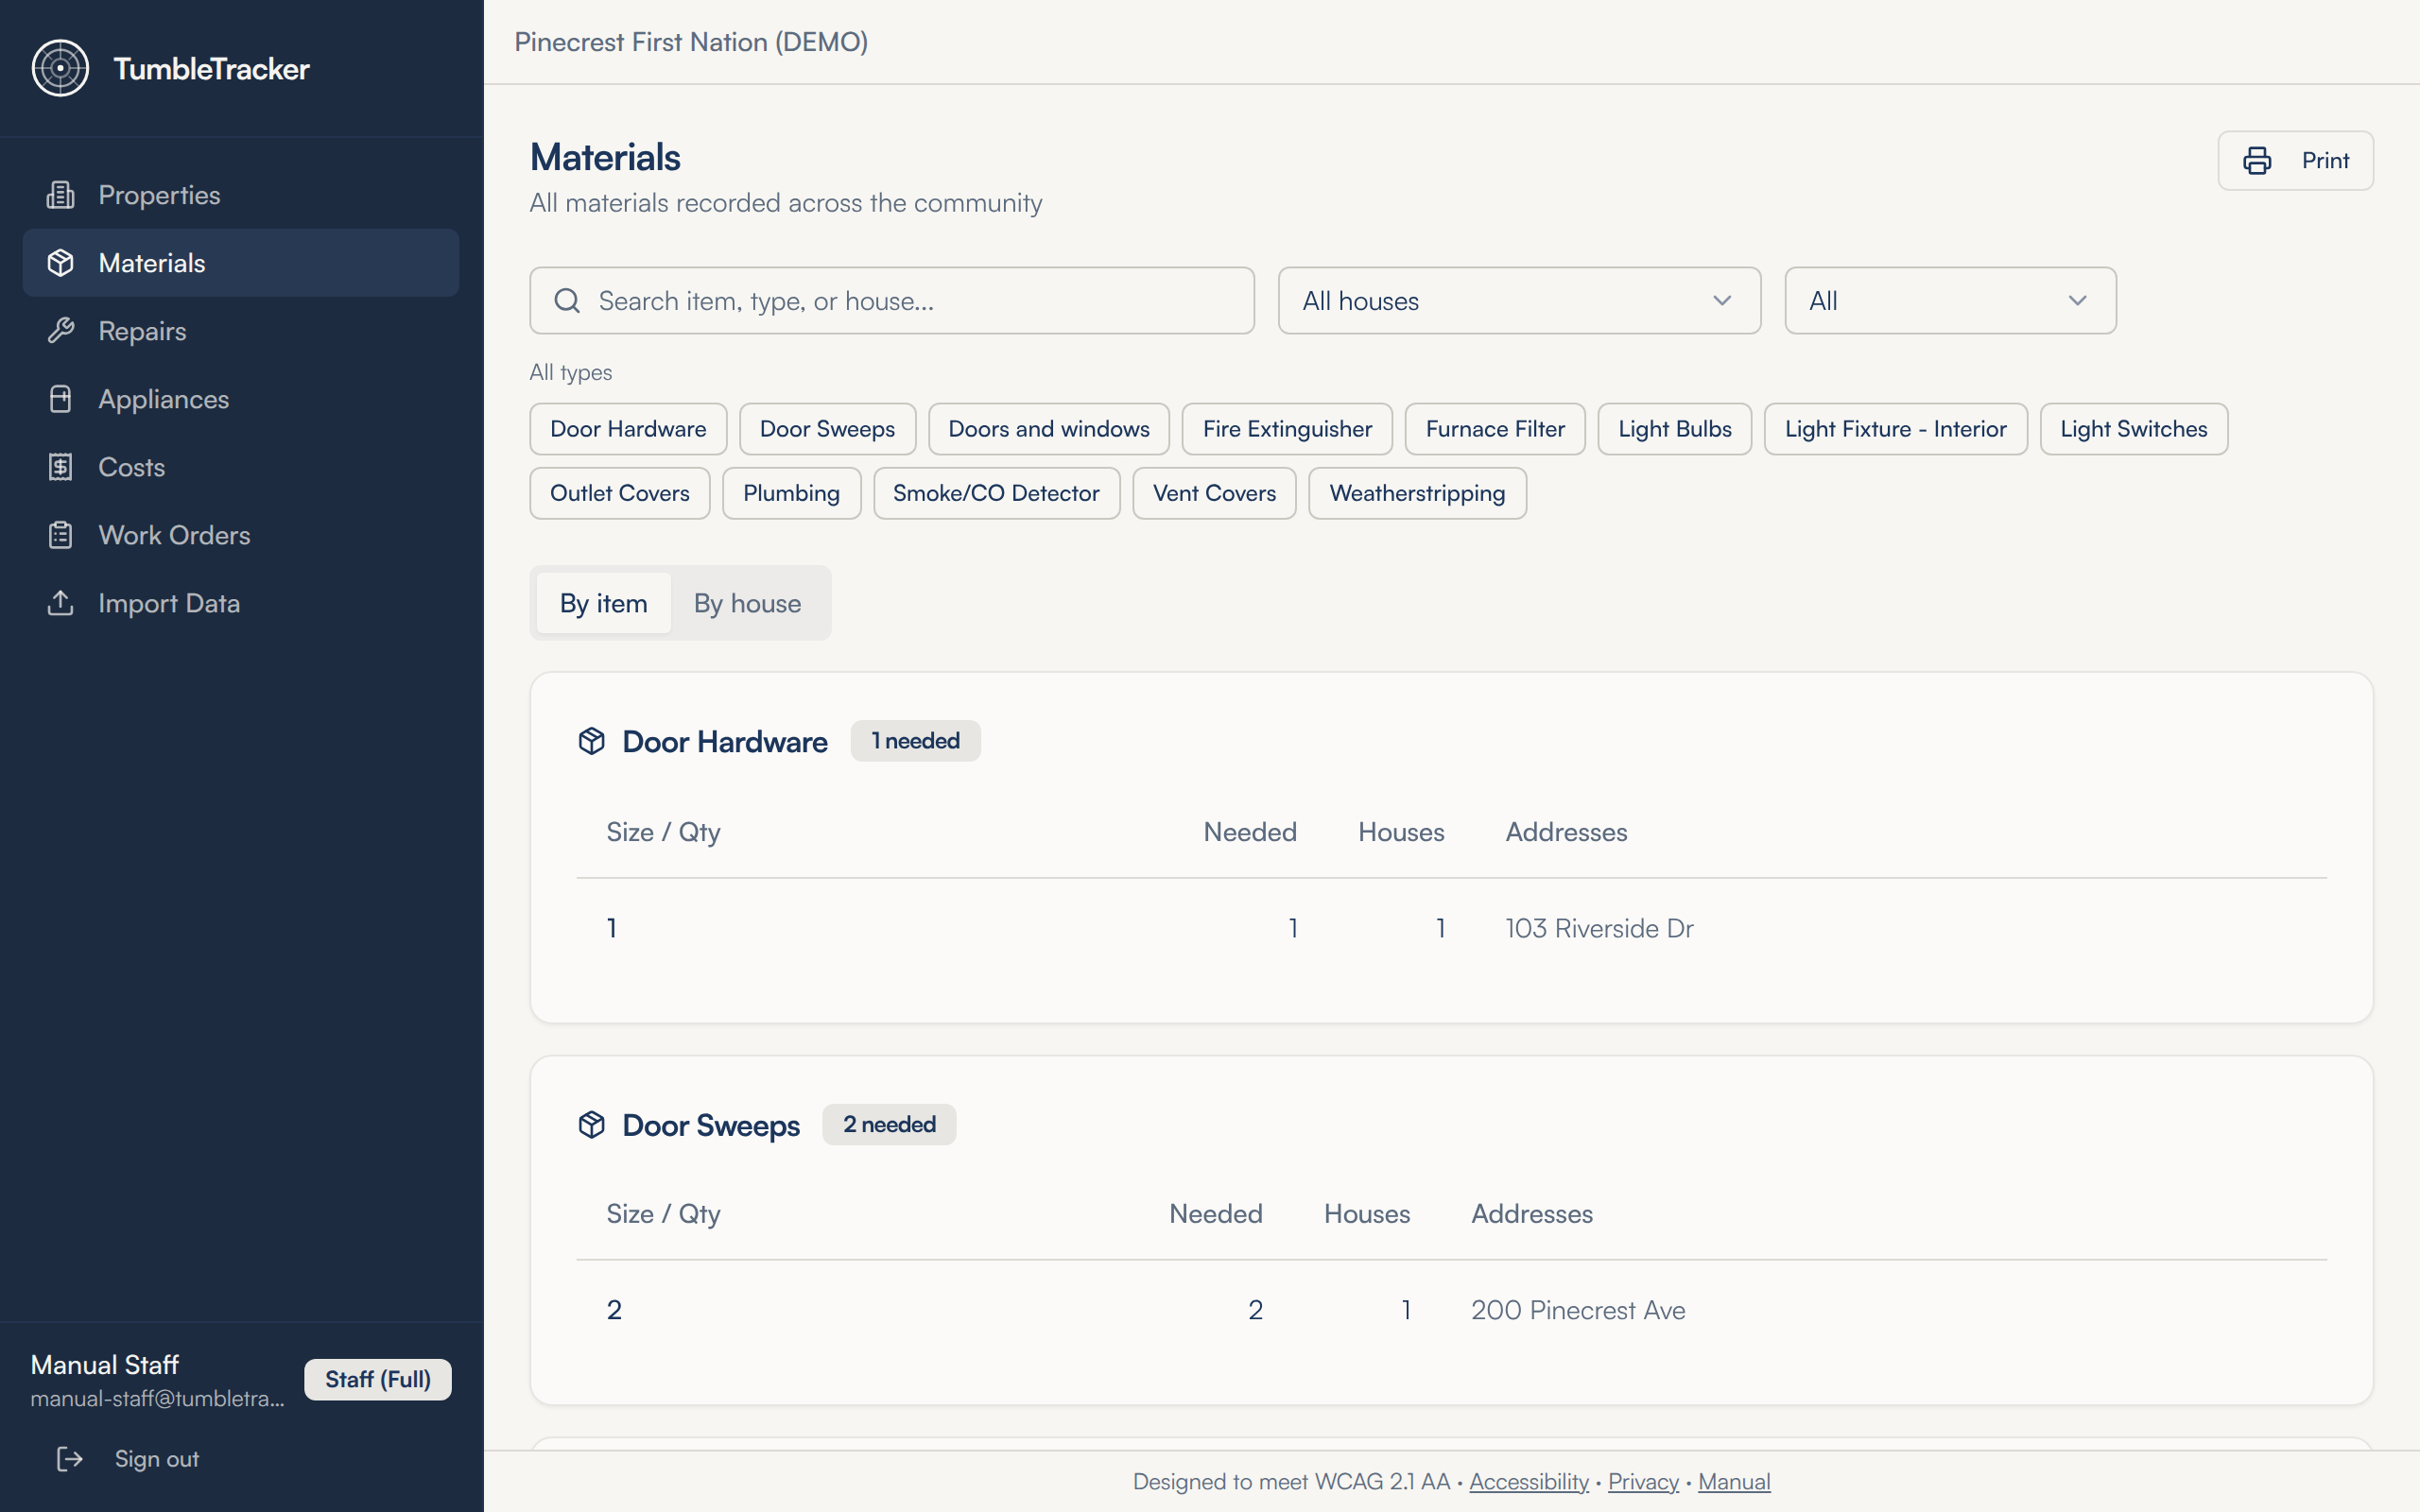2420x1512 pixels.
Task: Click the All types label
Action: tap(571, 372)
